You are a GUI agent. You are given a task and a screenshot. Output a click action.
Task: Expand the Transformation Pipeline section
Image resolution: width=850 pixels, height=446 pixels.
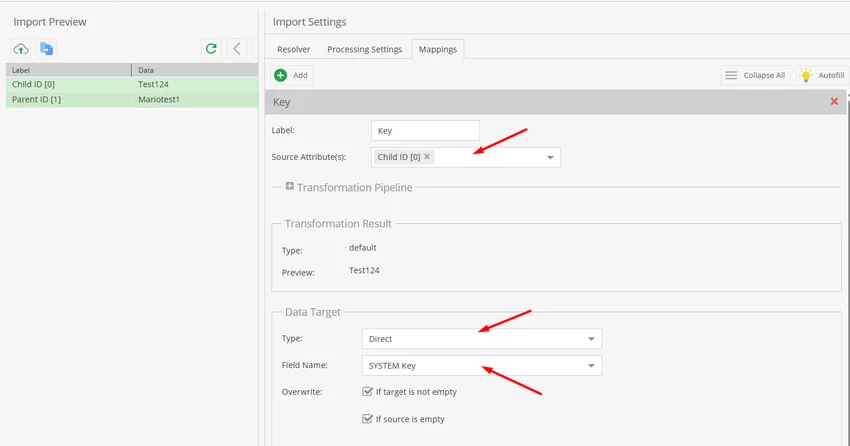289,186
